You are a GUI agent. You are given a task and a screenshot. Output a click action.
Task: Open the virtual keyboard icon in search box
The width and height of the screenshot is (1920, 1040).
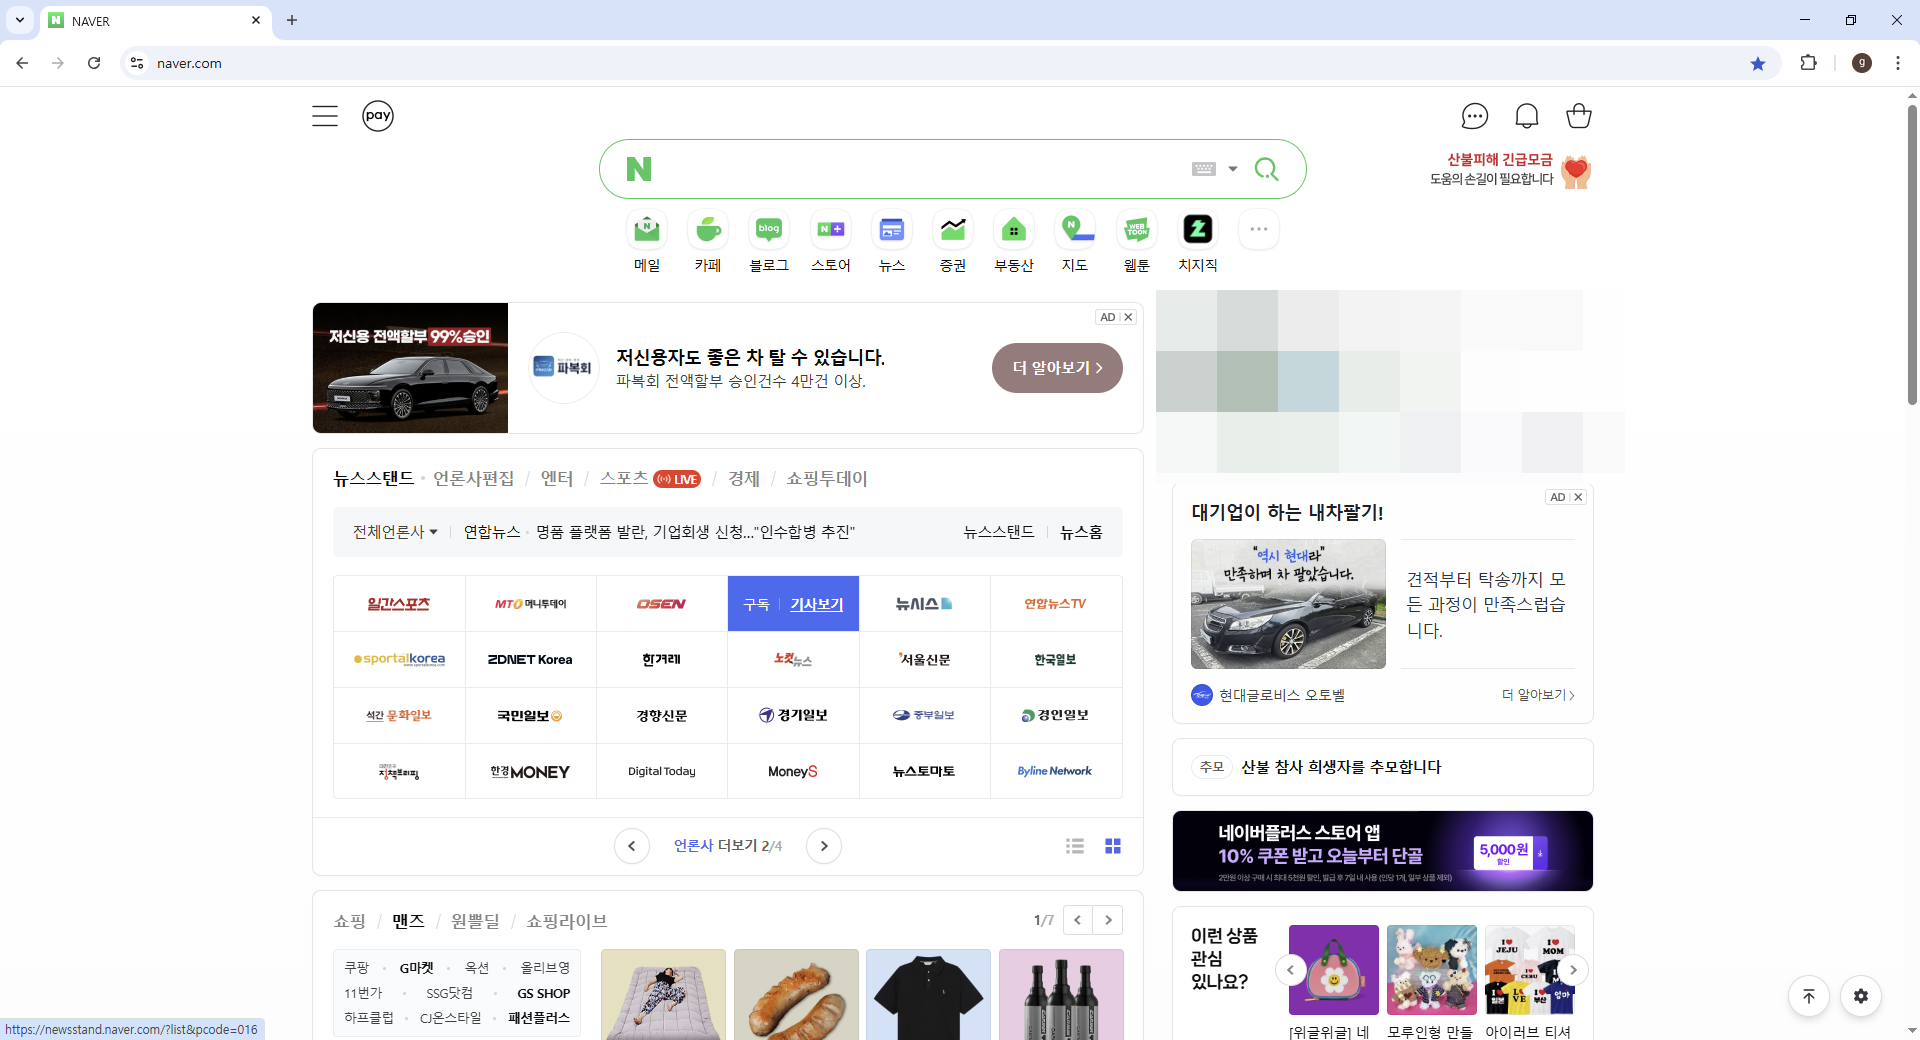coord(1204,169)
